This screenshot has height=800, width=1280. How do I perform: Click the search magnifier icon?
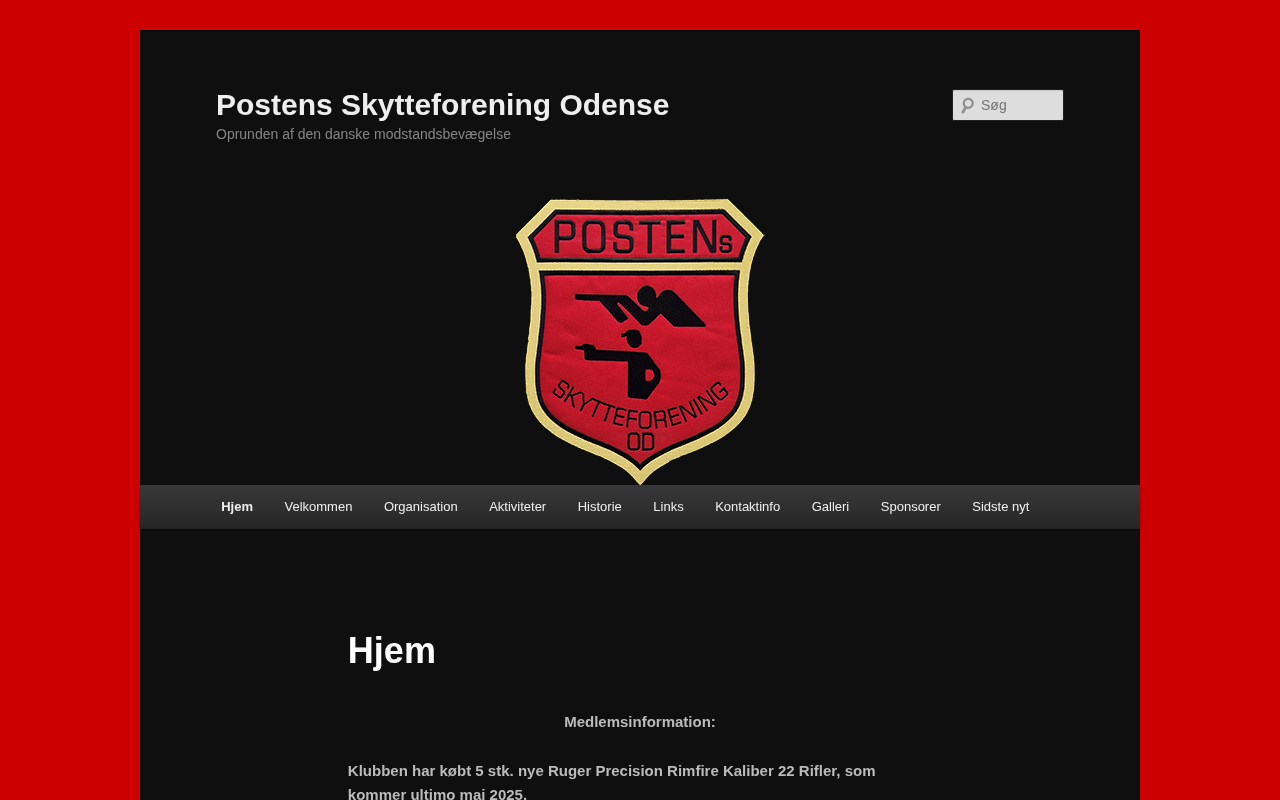tap(967, 105)
